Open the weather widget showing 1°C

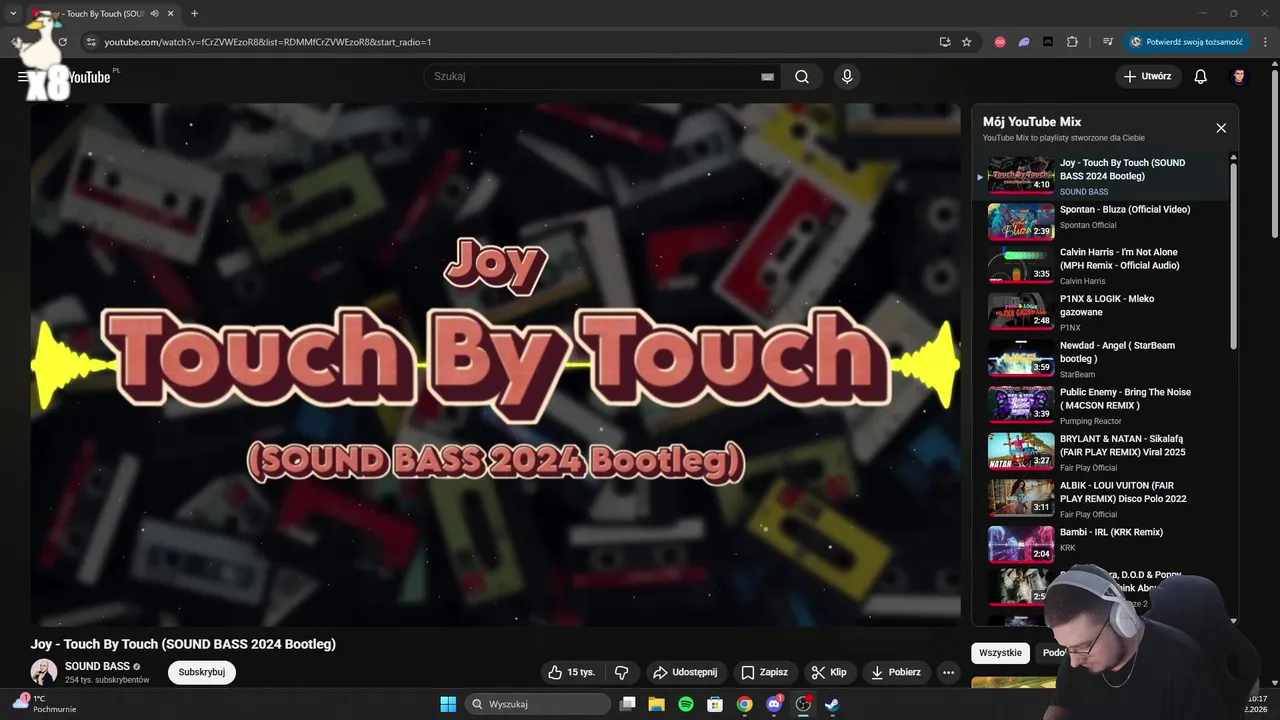tap(45, 704)
